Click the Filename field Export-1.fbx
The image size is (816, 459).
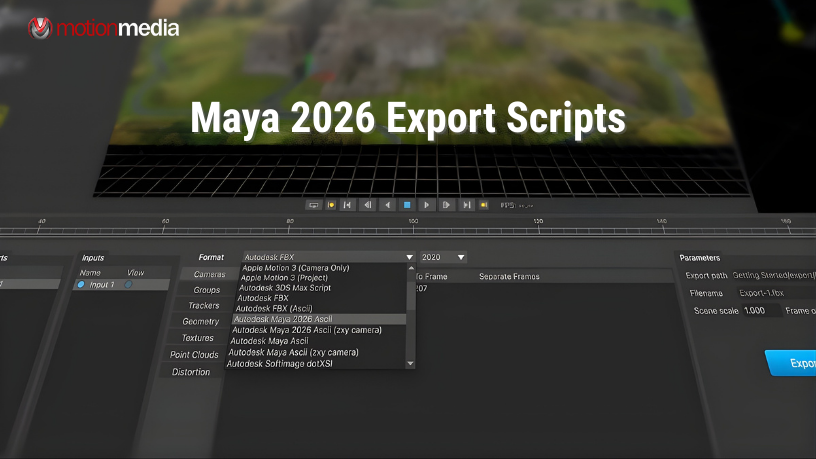point(775,293)
